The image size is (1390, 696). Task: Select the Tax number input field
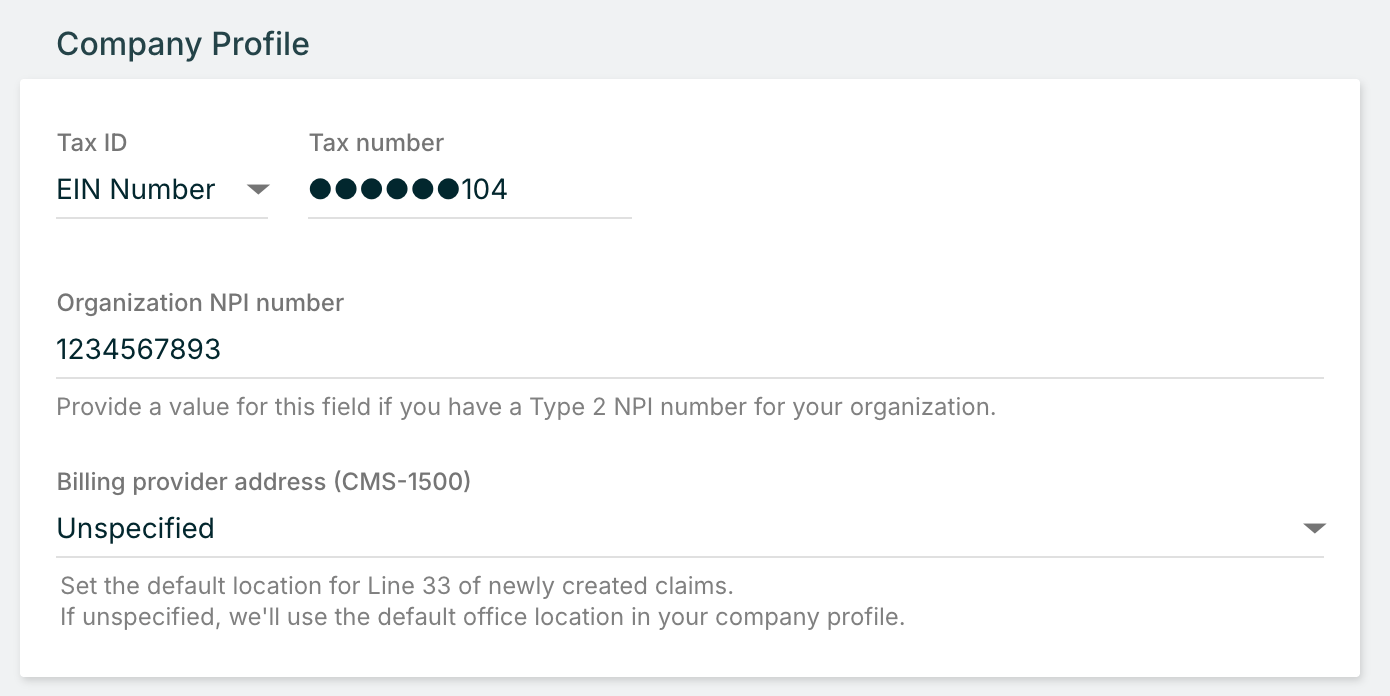[x=470, y=189]
